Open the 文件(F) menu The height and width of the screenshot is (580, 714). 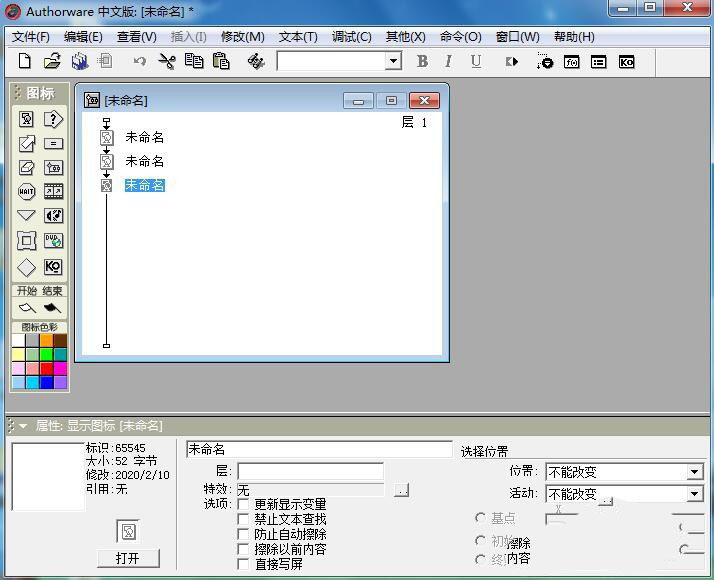click(x=31, y=37)
